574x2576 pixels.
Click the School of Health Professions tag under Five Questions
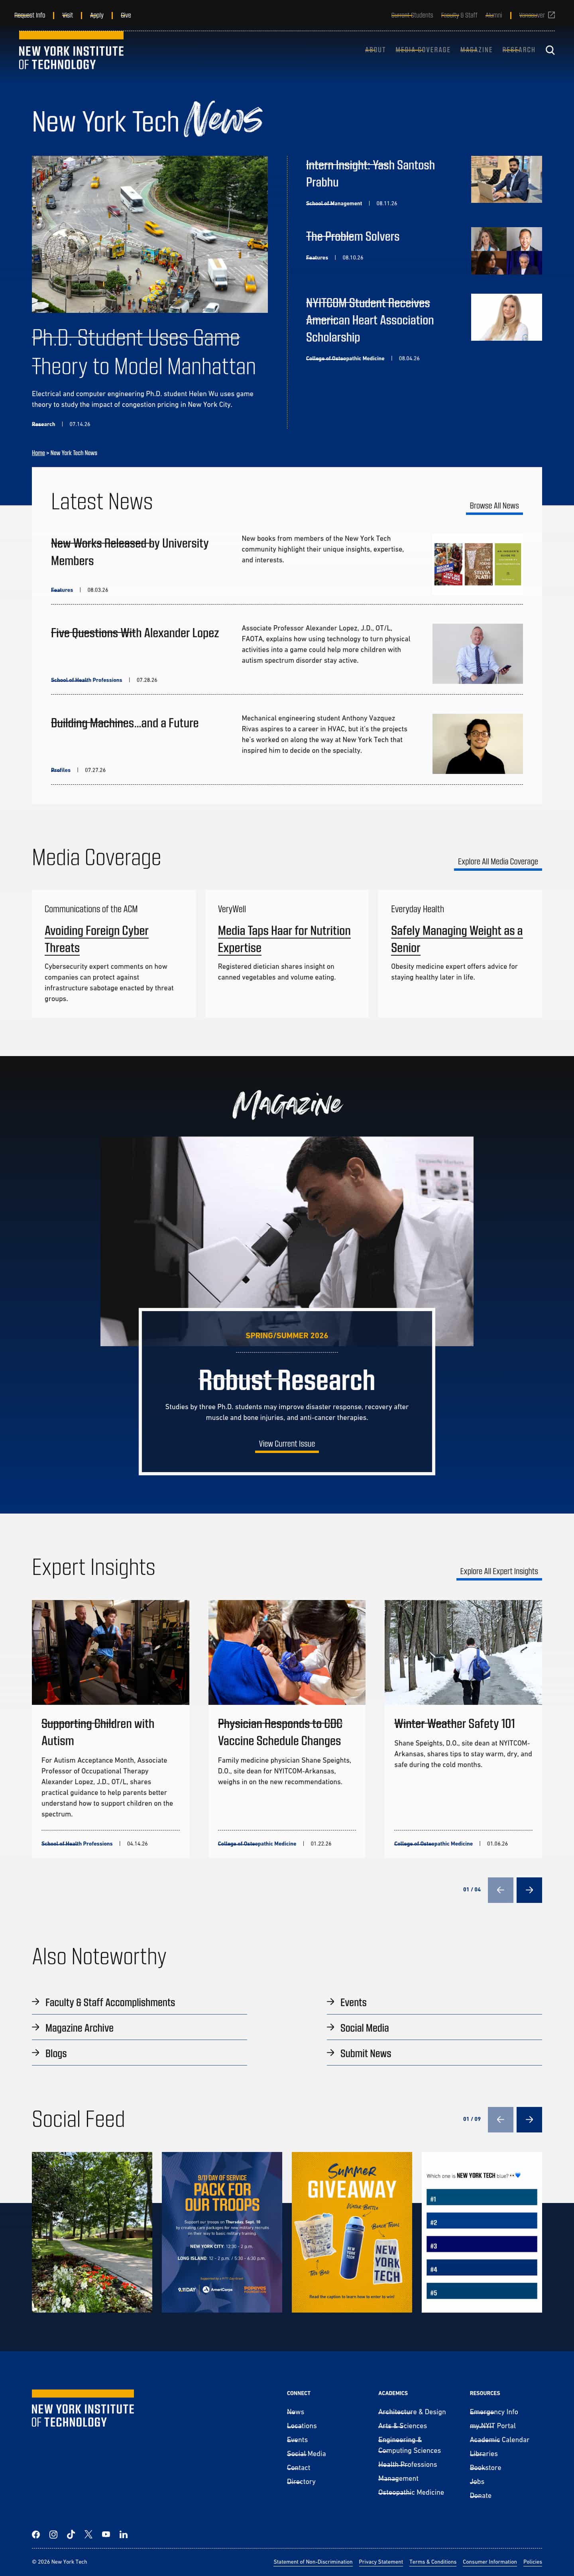click(x=86, y=680)
